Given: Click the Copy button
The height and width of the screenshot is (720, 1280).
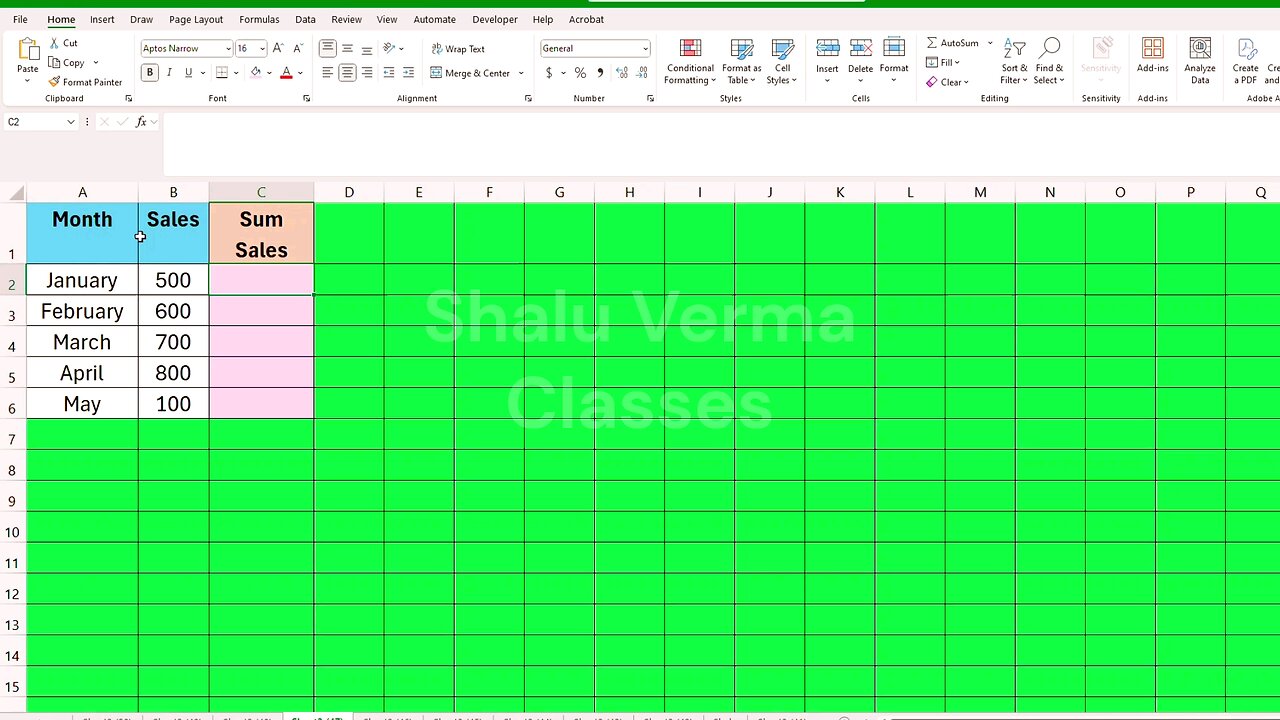Looking at the screenshot, I should click(x=66, y=62).
